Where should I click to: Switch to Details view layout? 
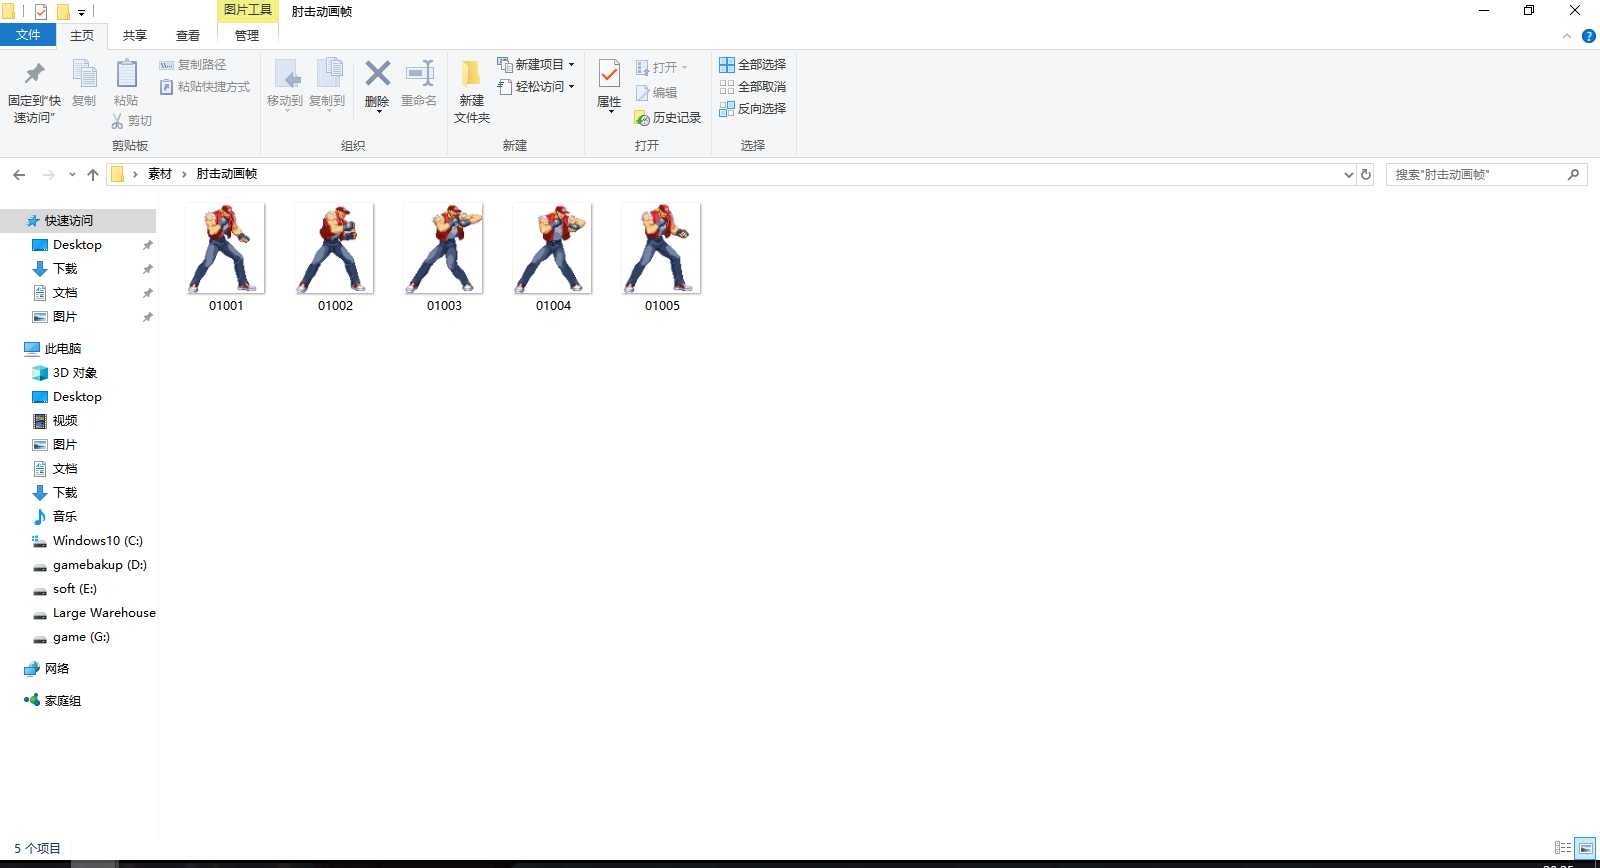click(1563, 847)
